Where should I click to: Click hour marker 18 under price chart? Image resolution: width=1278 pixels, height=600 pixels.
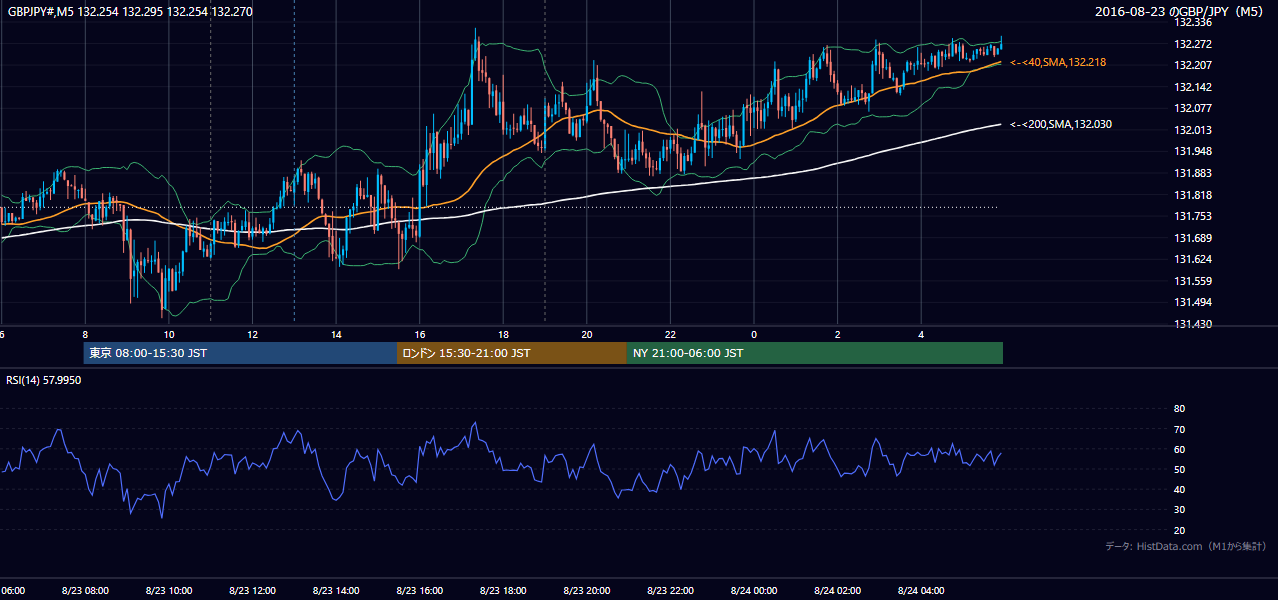[x=503, y=335]
